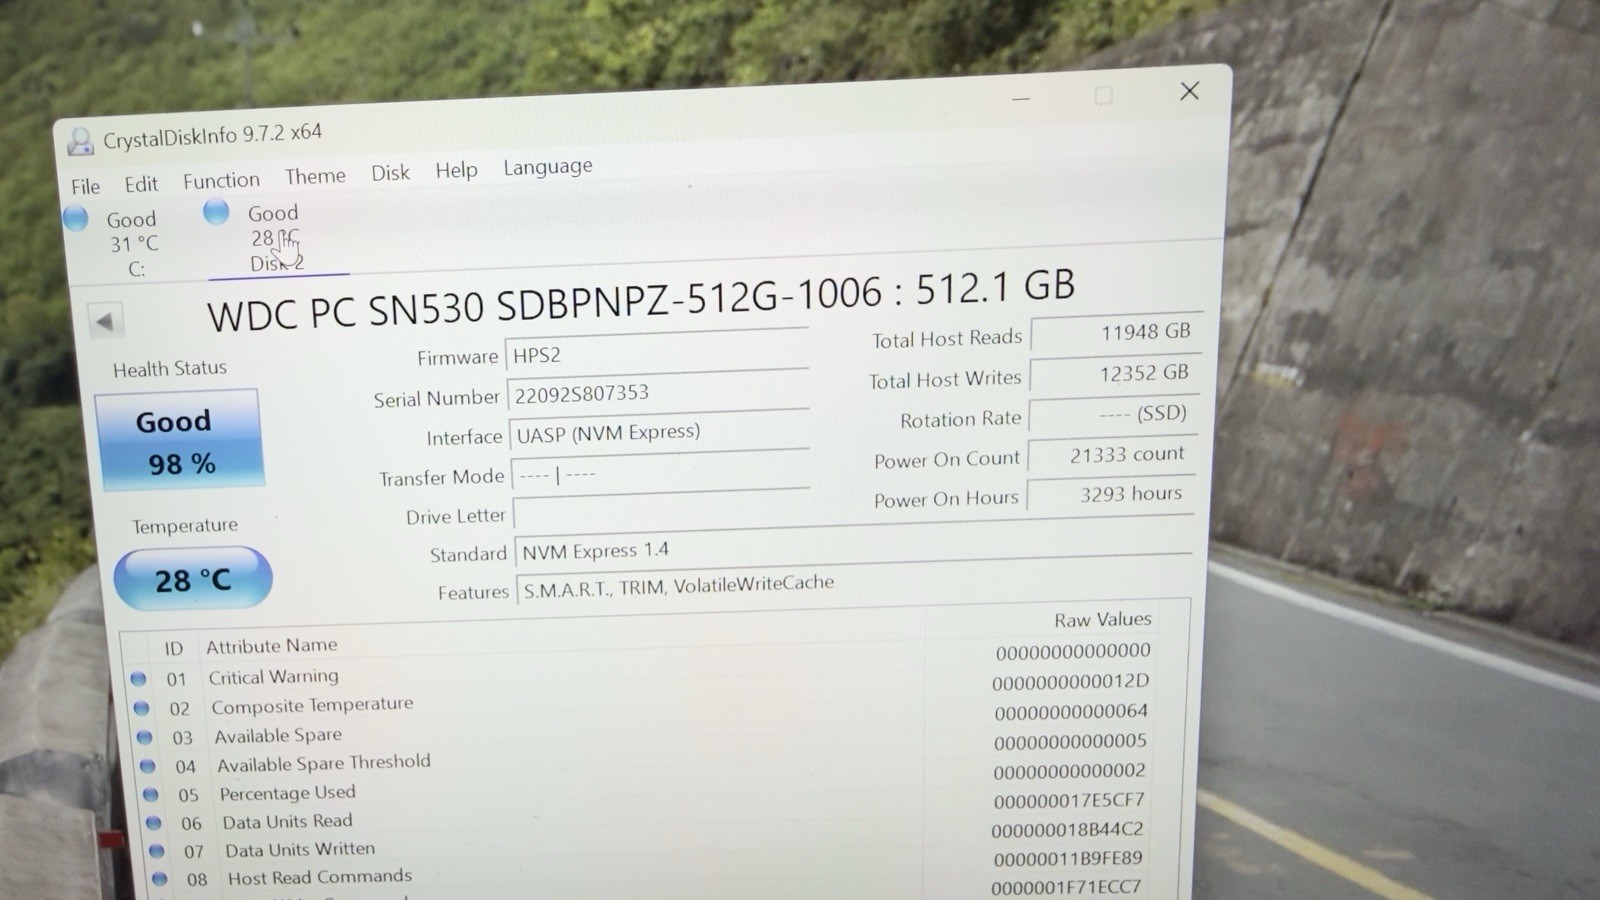
Task: Click raw value 000000018B44C2
Action: click(x=1067, y=830)
